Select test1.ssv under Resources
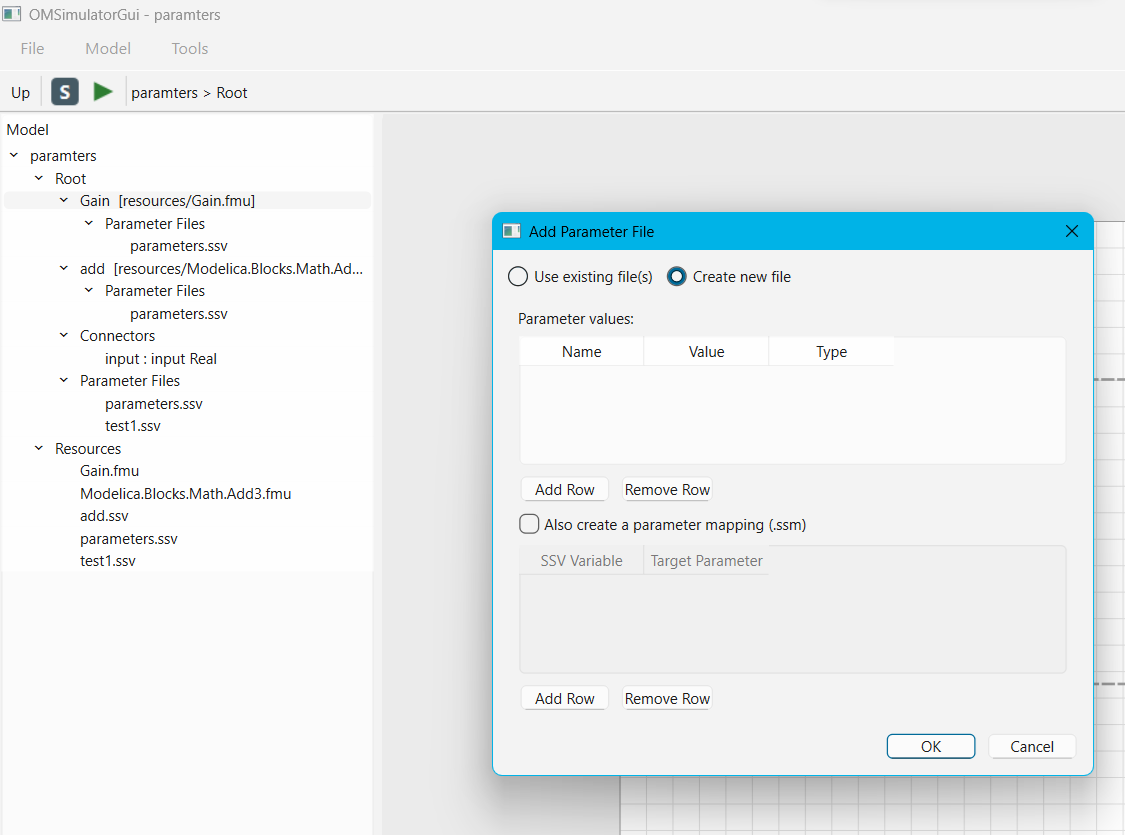This screenshot has width=1125, height=835. click(108, 561)
